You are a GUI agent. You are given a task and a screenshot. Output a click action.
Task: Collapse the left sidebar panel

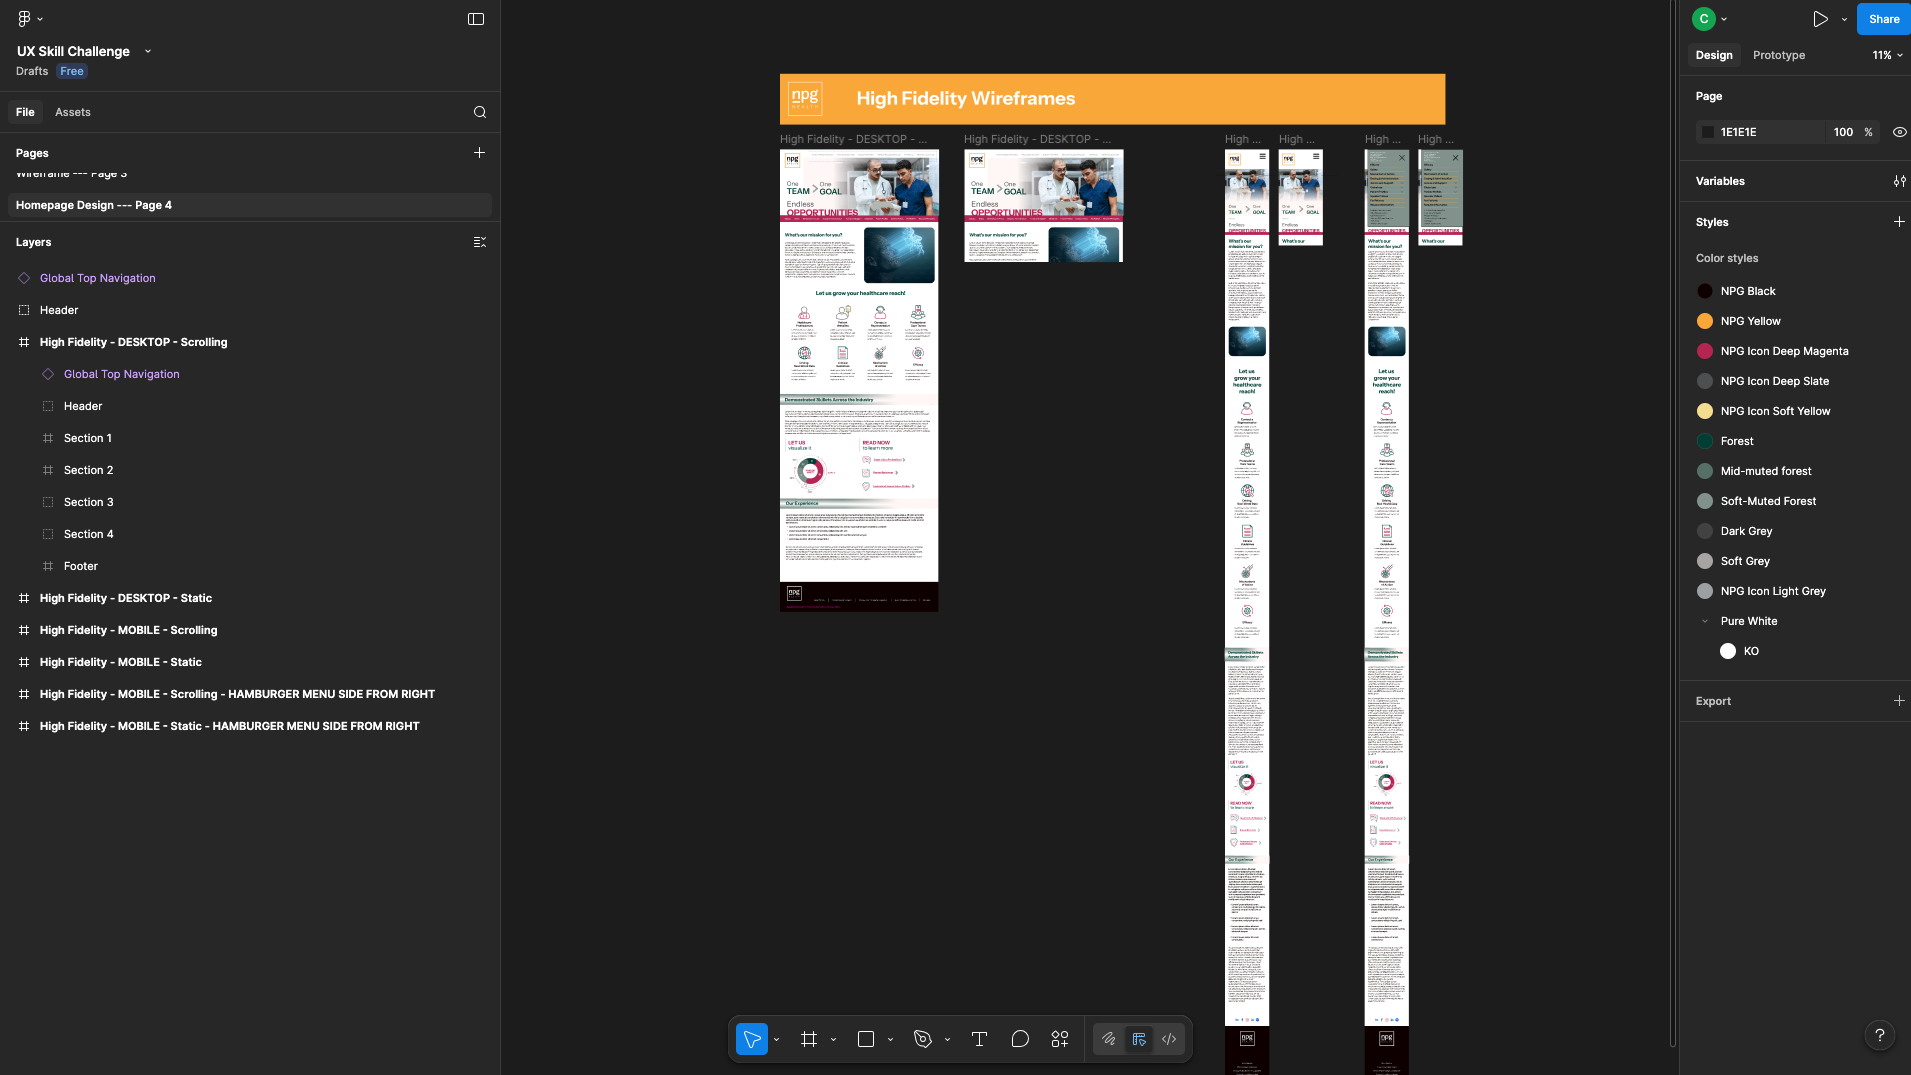(x=476, y=18)
